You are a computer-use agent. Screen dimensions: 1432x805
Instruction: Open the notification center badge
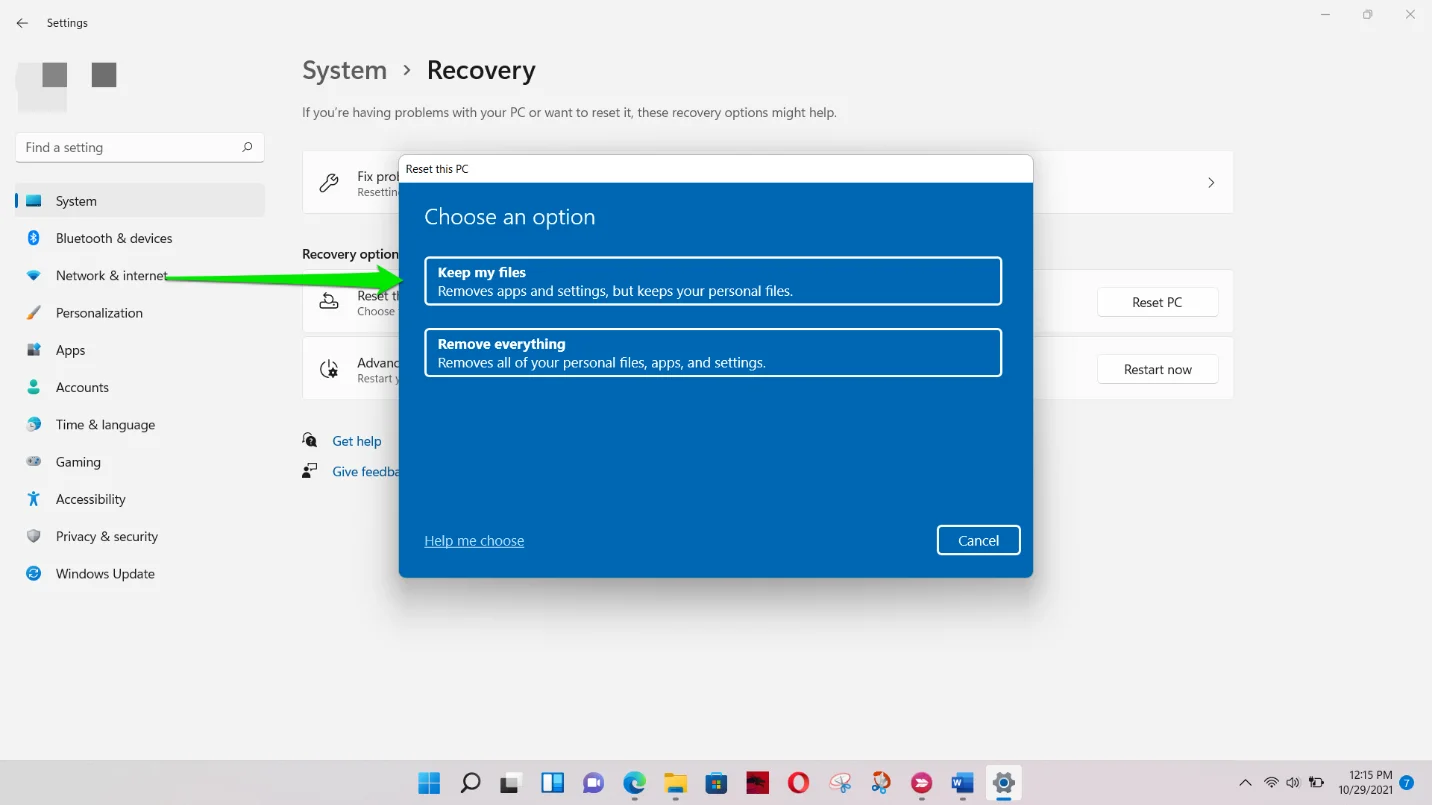[1407, 782]
